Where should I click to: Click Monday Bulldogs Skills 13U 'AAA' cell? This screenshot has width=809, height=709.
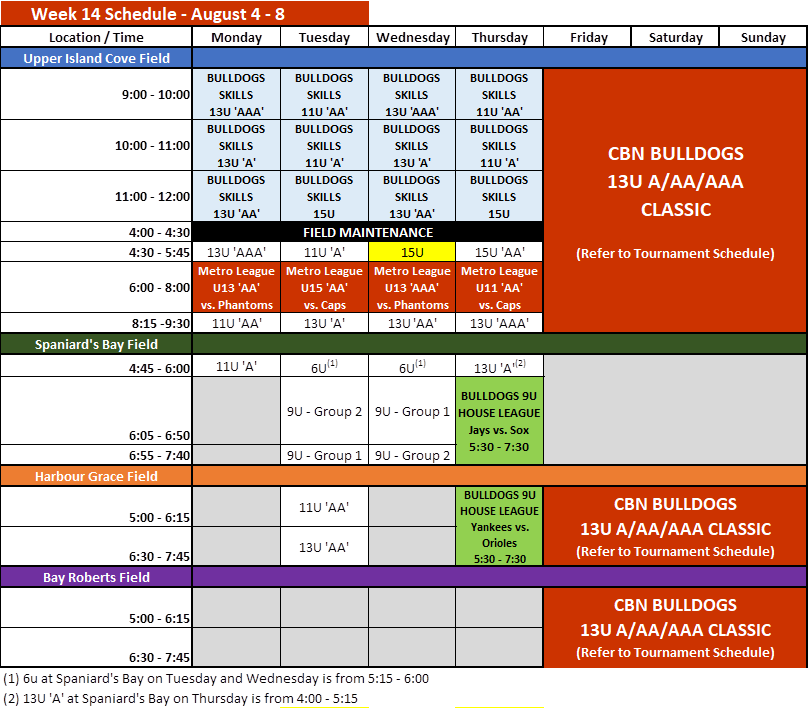(236, 94)
